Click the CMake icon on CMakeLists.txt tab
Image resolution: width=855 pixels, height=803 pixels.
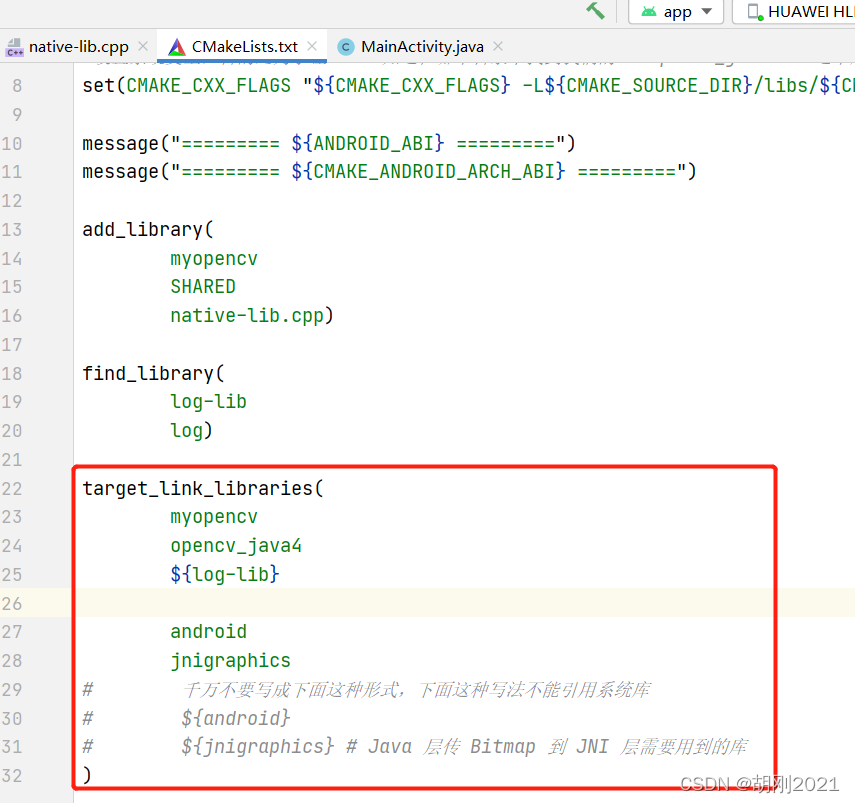177,47
